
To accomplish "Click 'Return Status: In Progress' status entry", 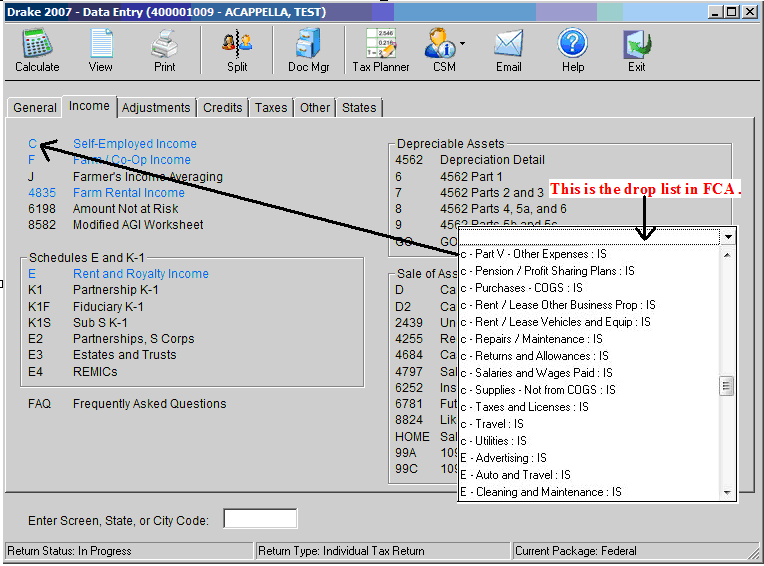I will [129, 551].
